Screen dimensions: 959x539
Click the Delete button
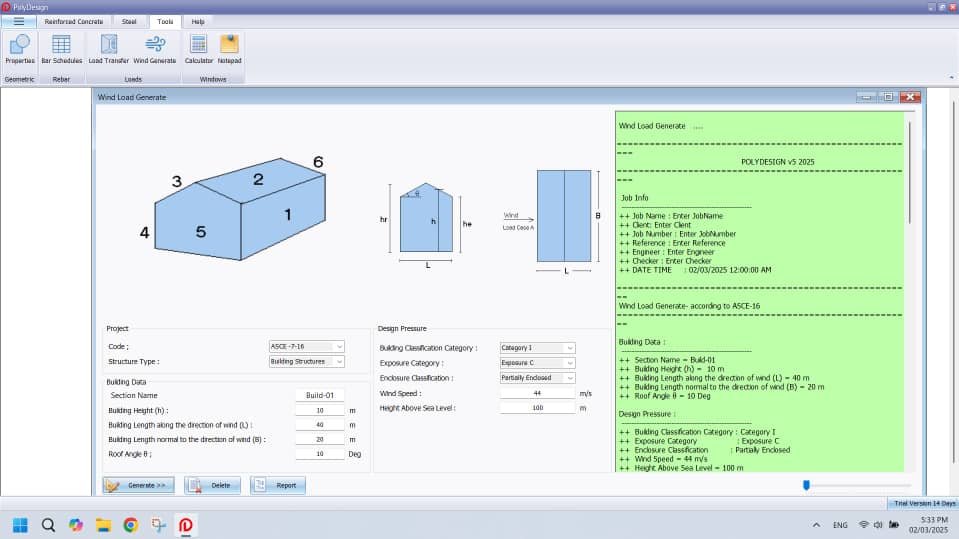[212, 485]
